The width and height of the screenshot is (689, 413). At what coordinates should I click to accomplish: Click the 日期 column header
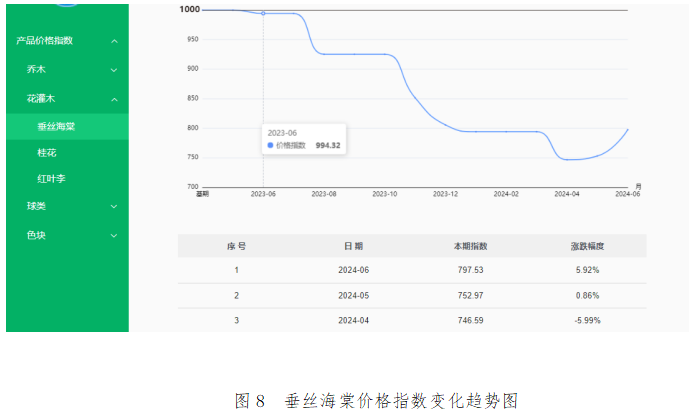[x=353, y=246]
